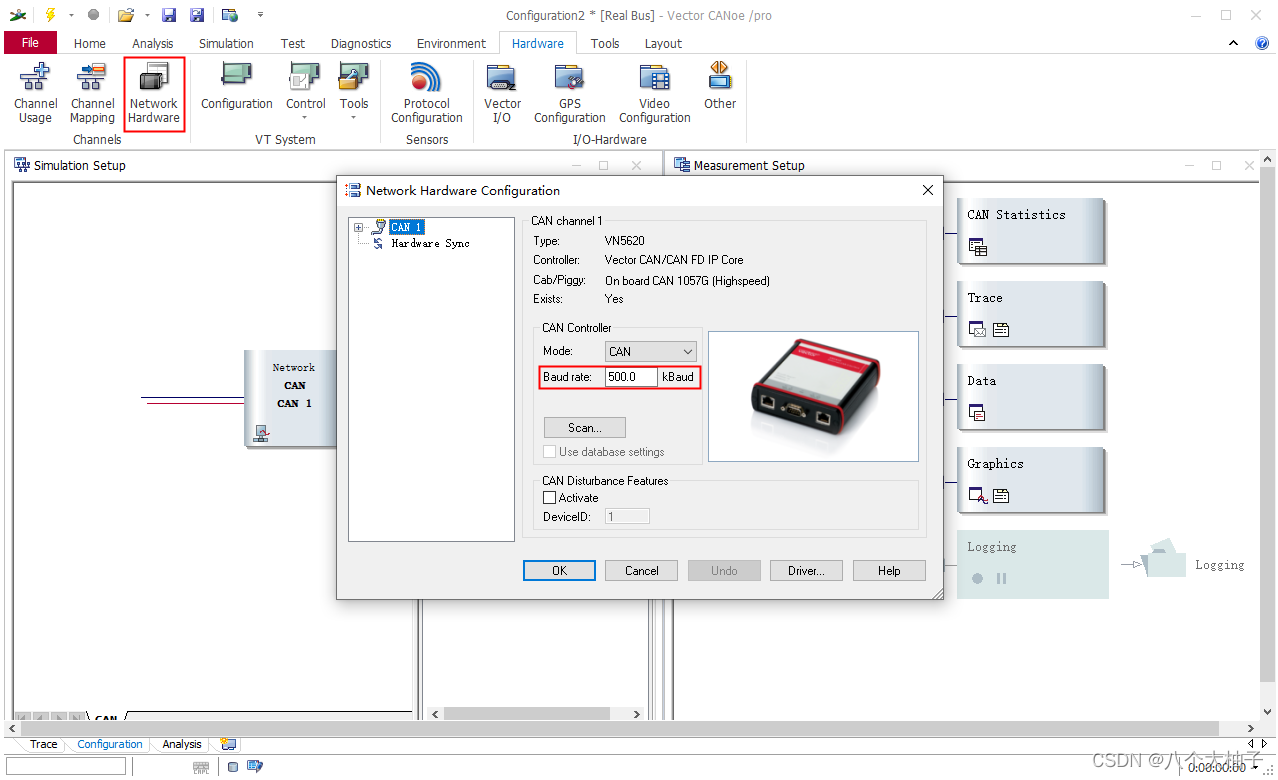Collapse the ribbon with the up chevron
1278x780 pixels.
[x=1233, y=43]
